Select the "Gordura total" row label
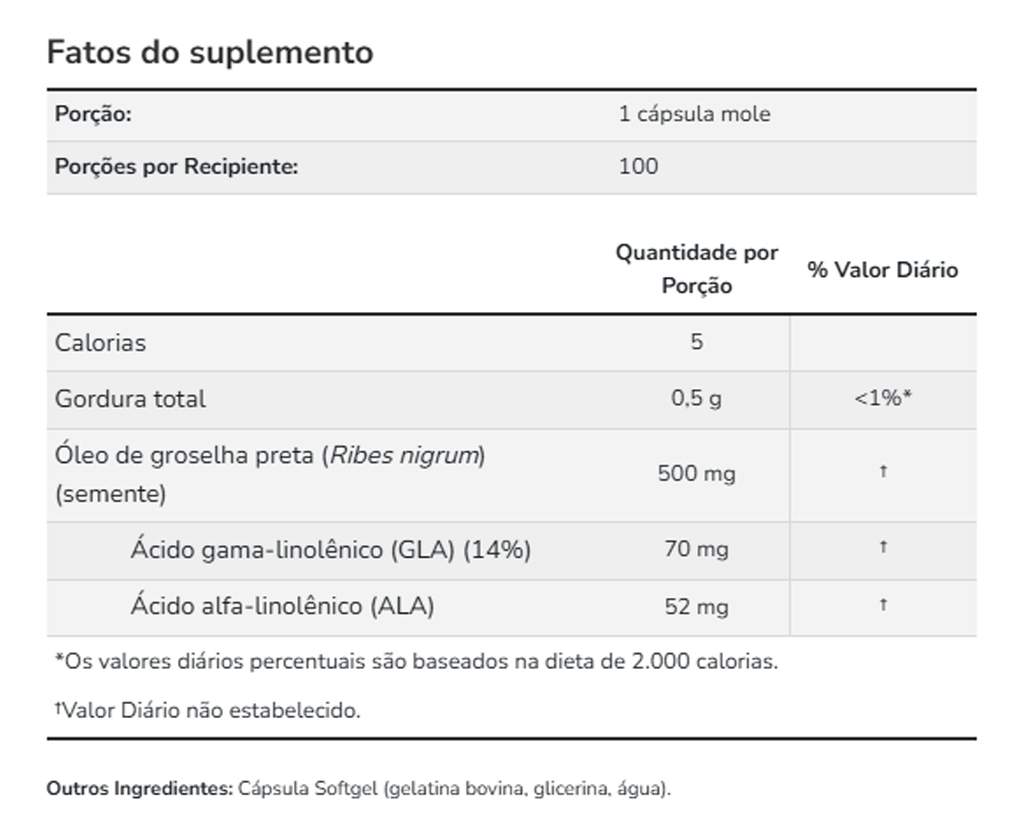 point(130,398)
